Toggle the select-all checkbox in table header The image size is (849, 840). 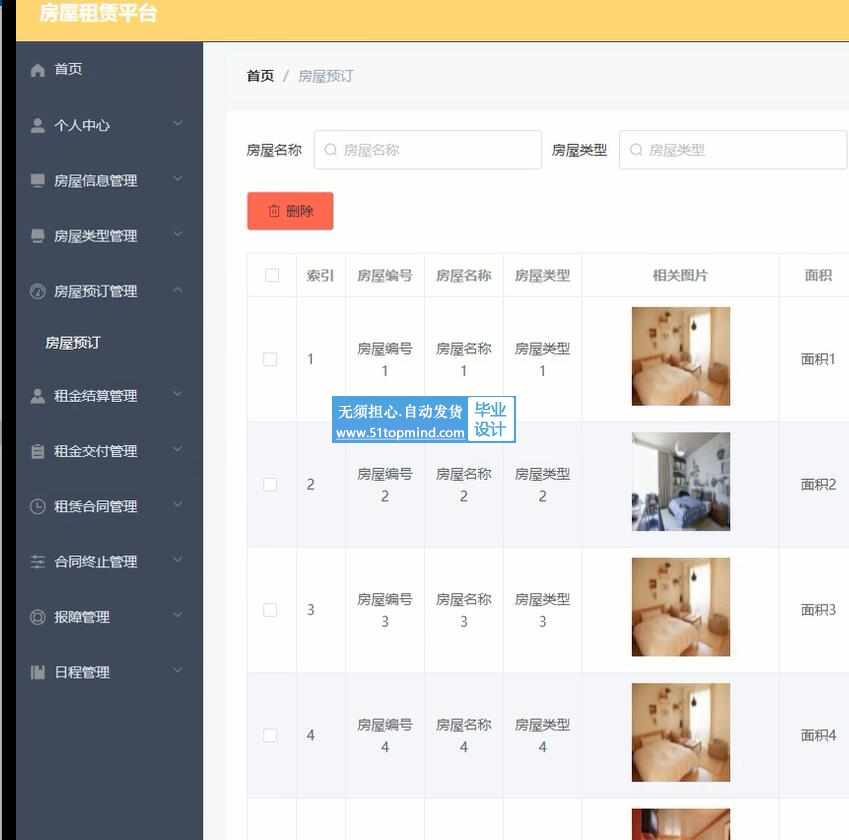[272, 275]
